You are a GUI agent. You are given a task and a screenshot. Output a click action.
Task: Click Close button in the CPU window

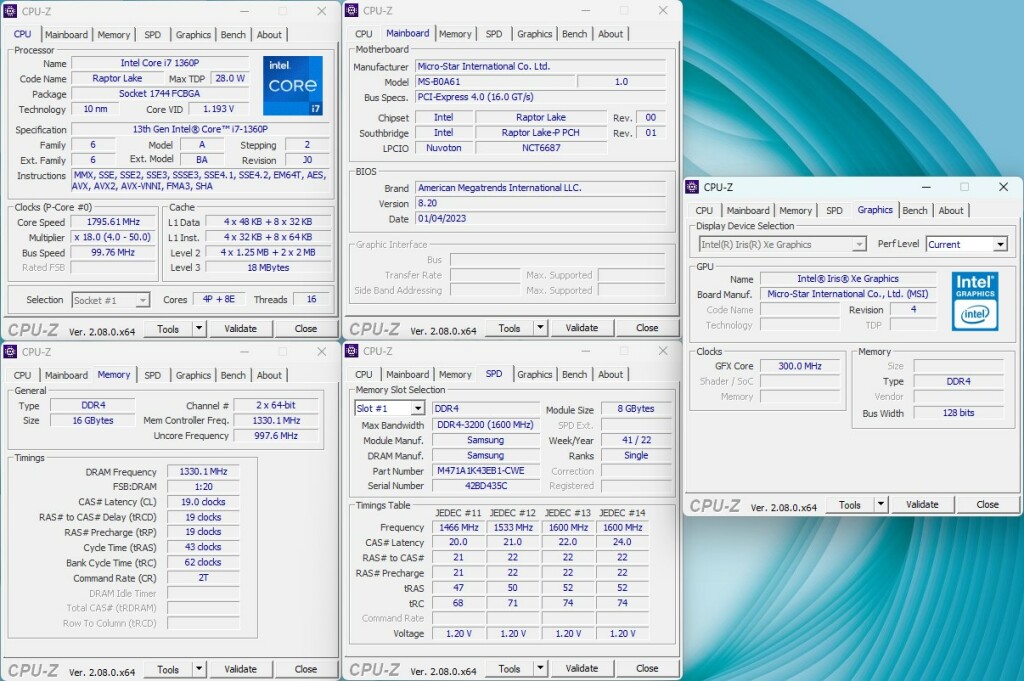coord(306,328)
